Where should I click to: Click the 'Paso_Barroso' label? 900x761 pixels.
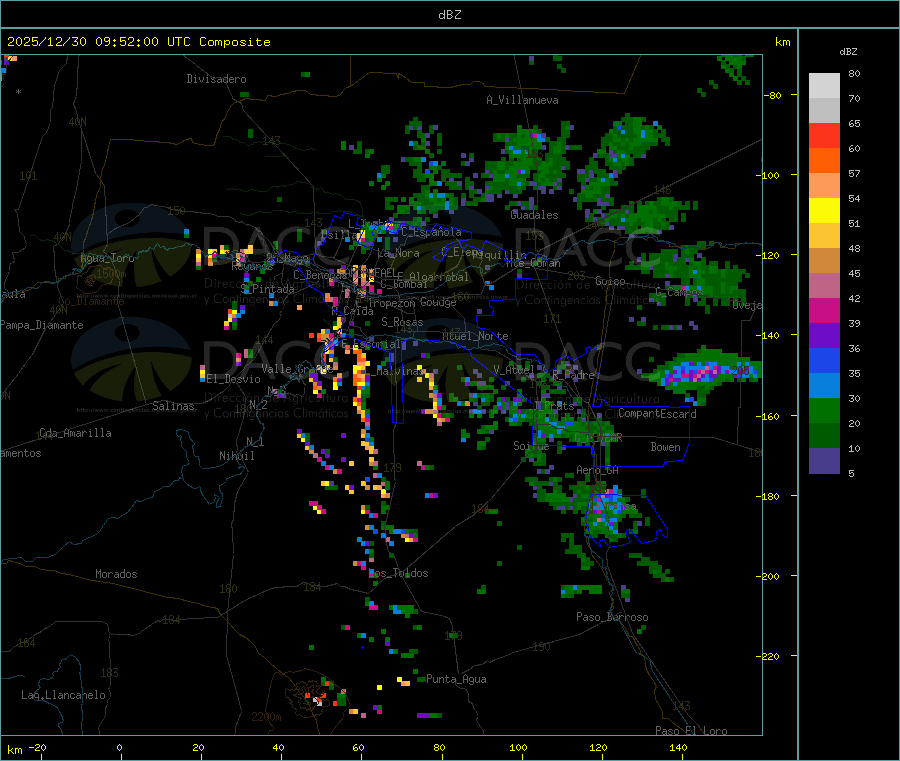612,618
